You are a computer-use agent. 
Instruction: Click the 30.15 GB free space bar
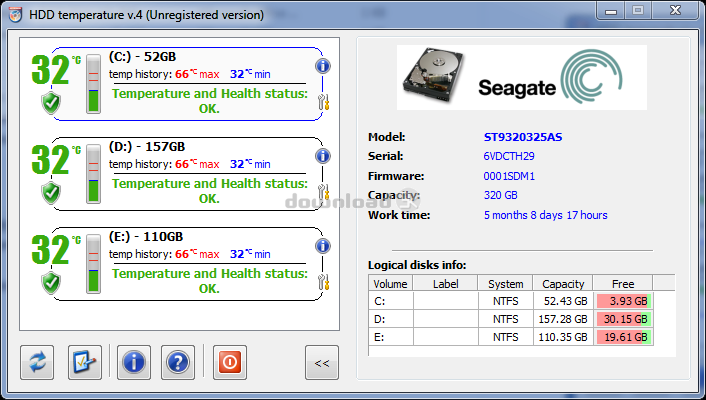point(624,319)
